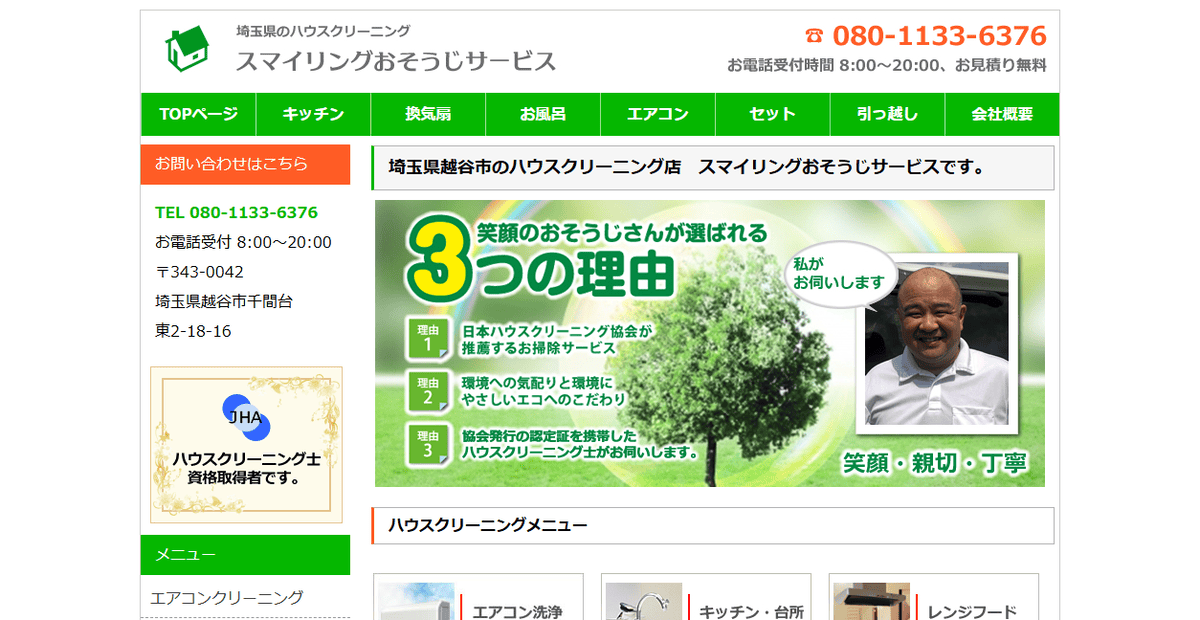Open the セット menu item

tap(772, 114)
